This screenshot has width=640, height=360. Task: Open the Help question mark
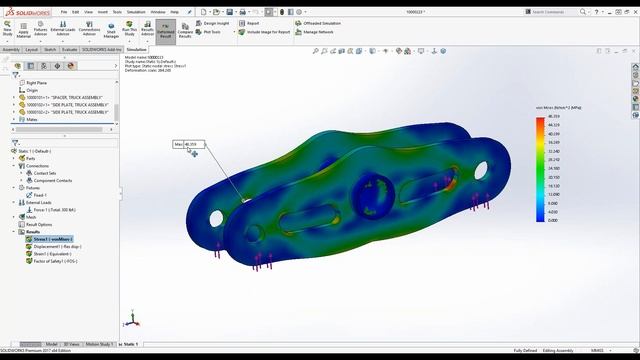(x=596, y=12)
